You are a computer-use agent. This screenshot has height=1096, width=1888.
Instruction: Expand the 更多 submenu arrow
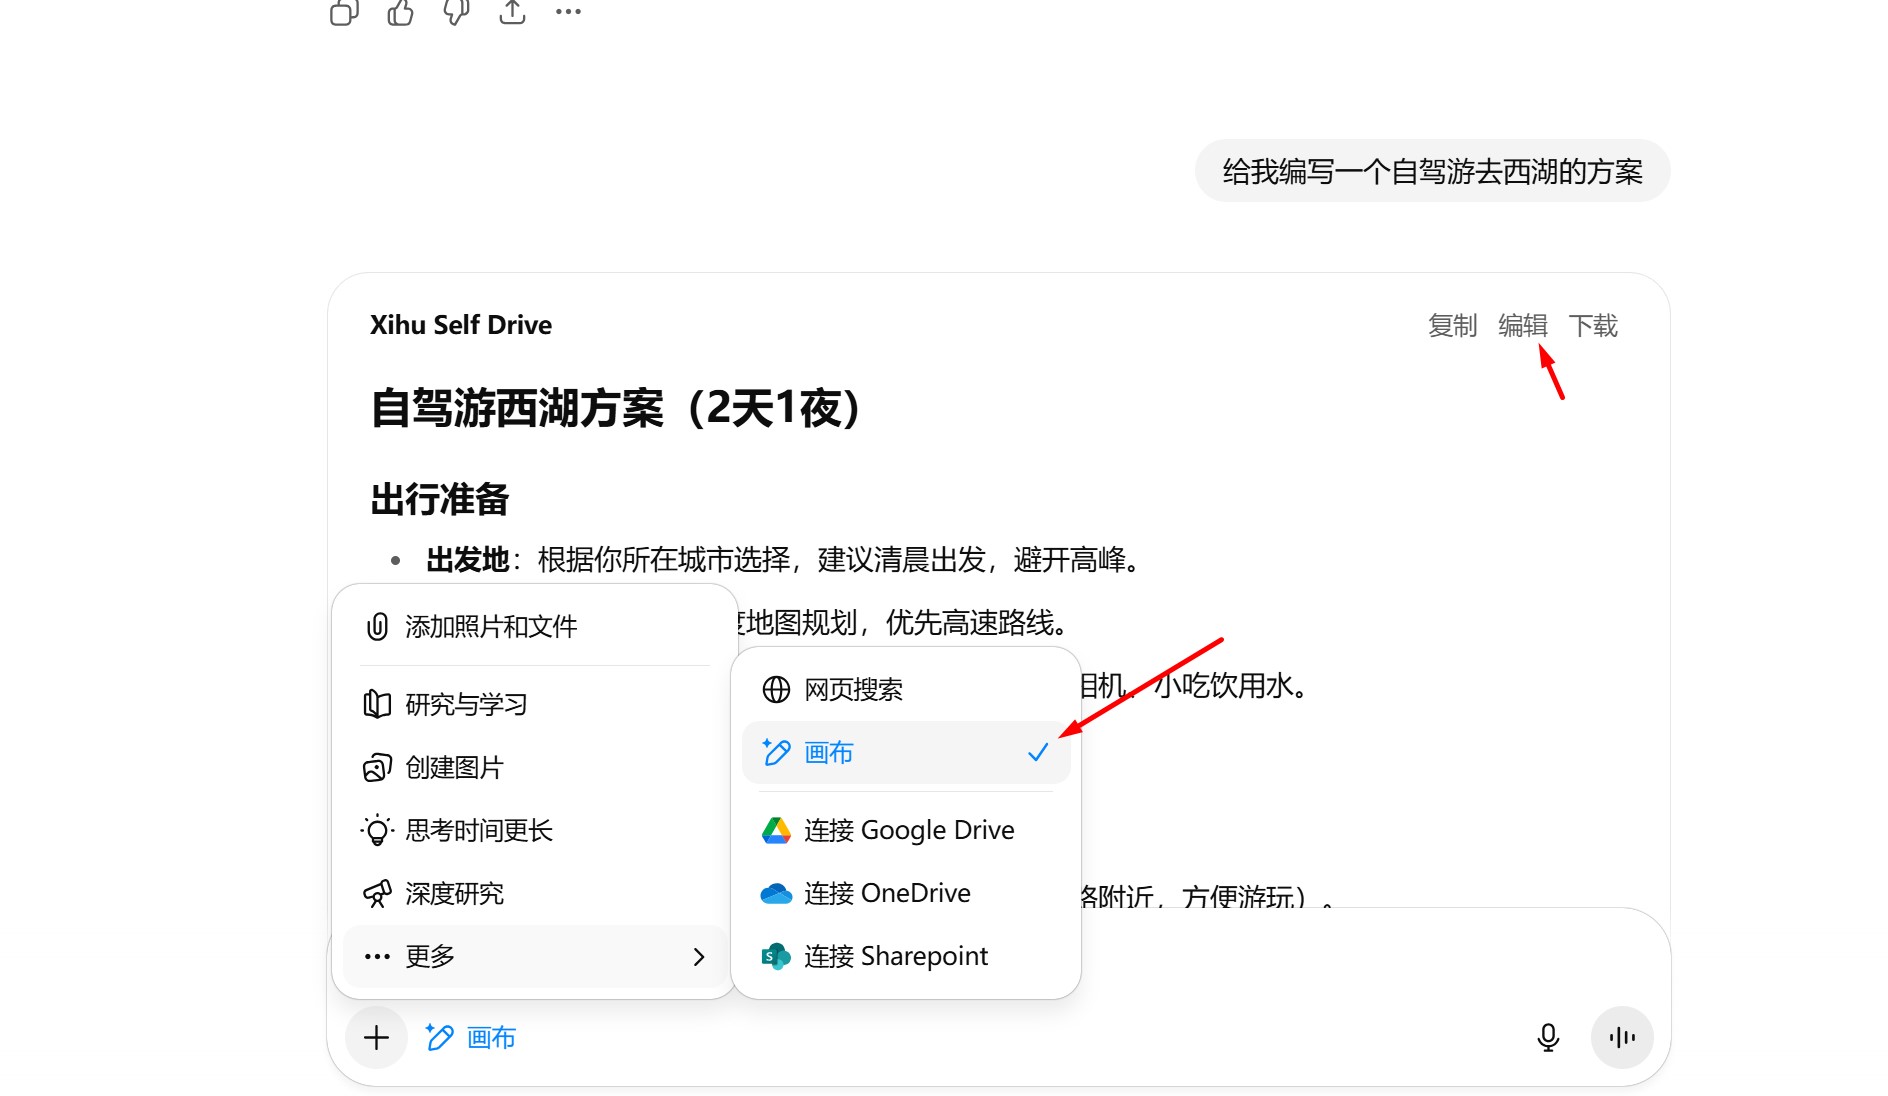pyautogui.click(x=699, y=957)
